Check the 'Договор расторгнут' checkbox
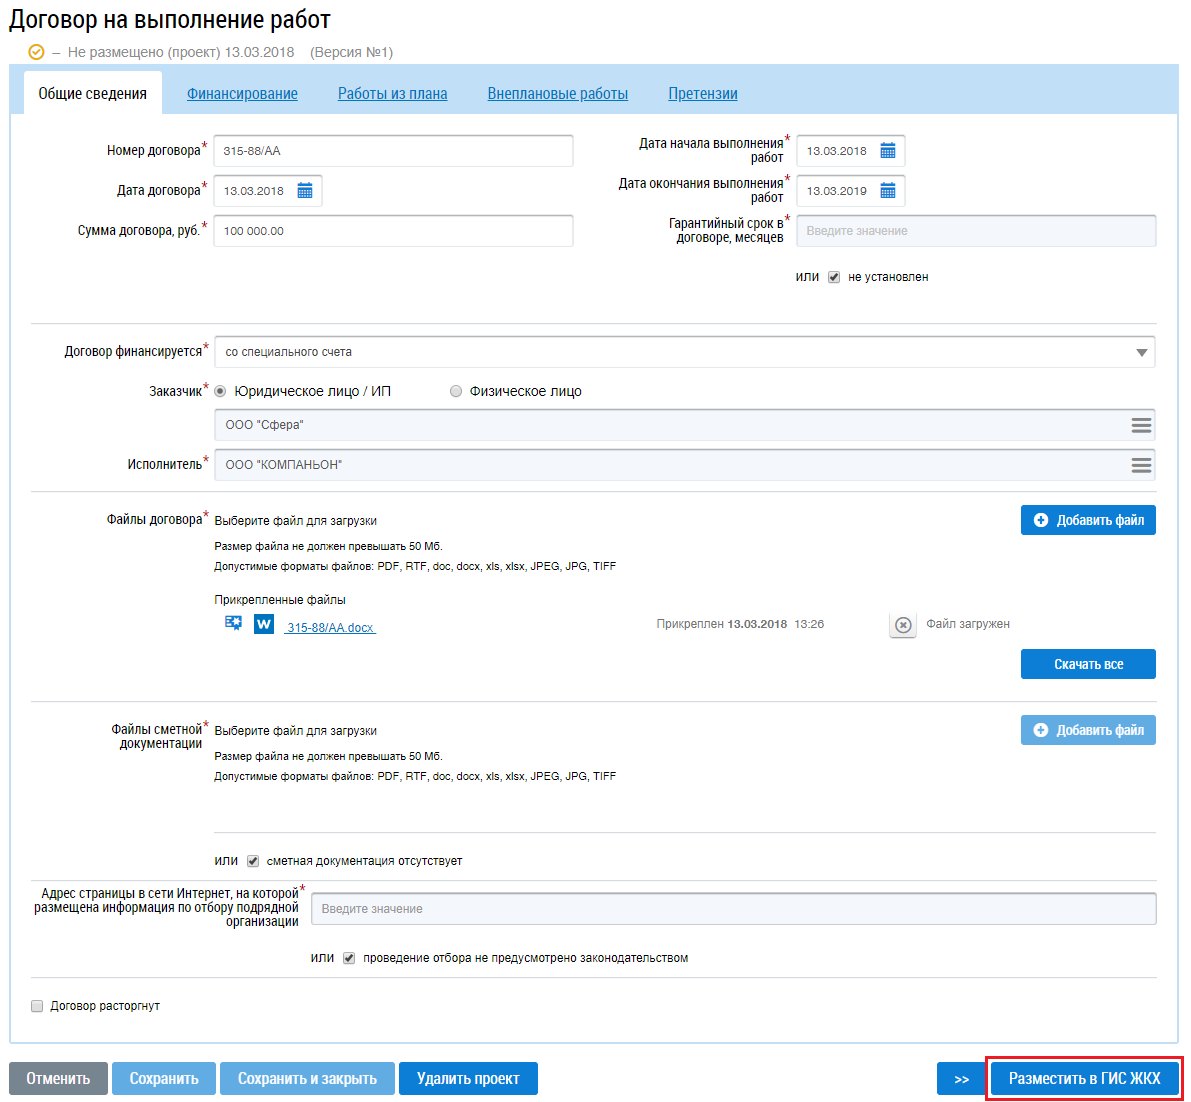 (37, 1006)
